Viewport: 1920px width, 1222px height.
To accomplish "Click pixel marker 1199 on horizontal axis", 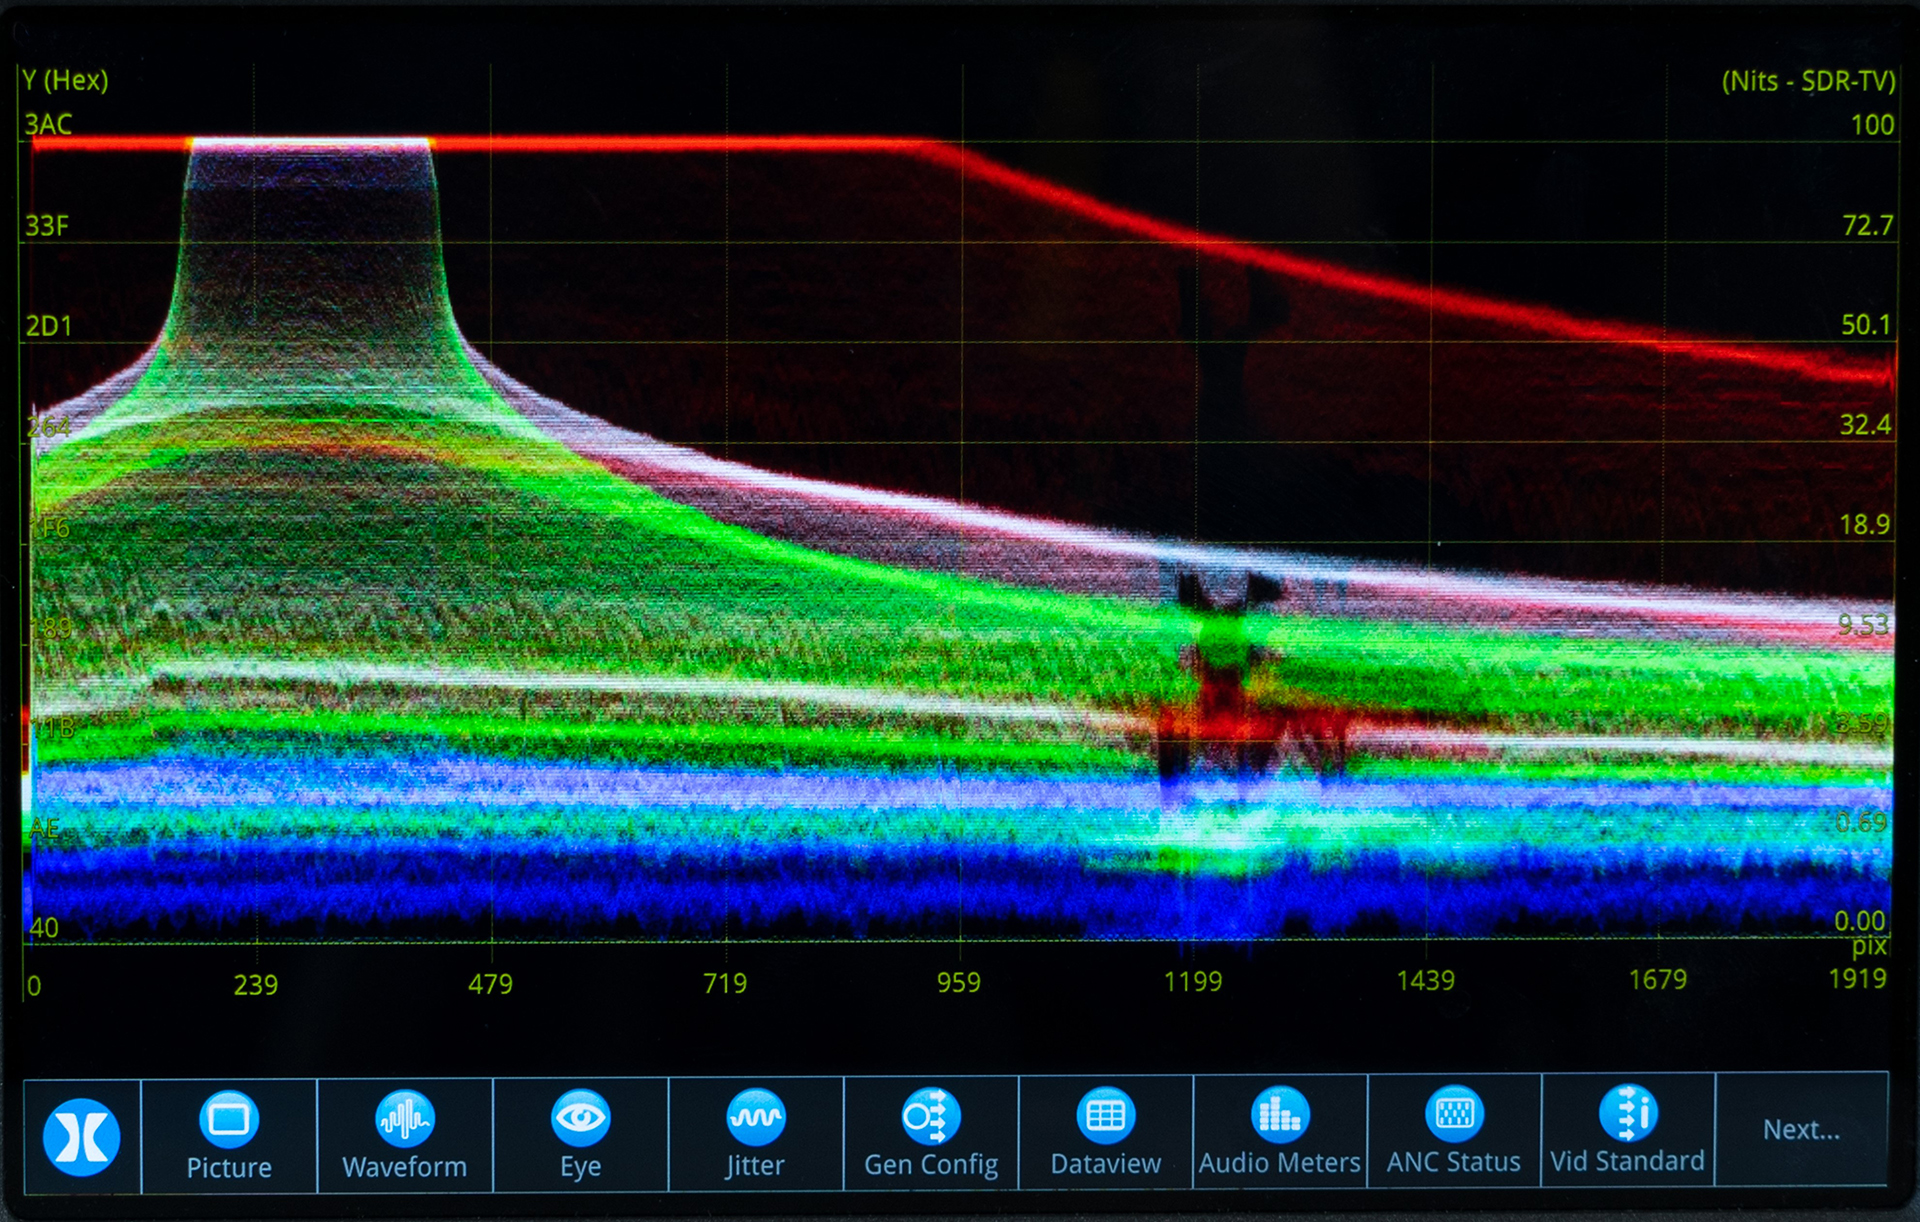I will (1192, 982).
